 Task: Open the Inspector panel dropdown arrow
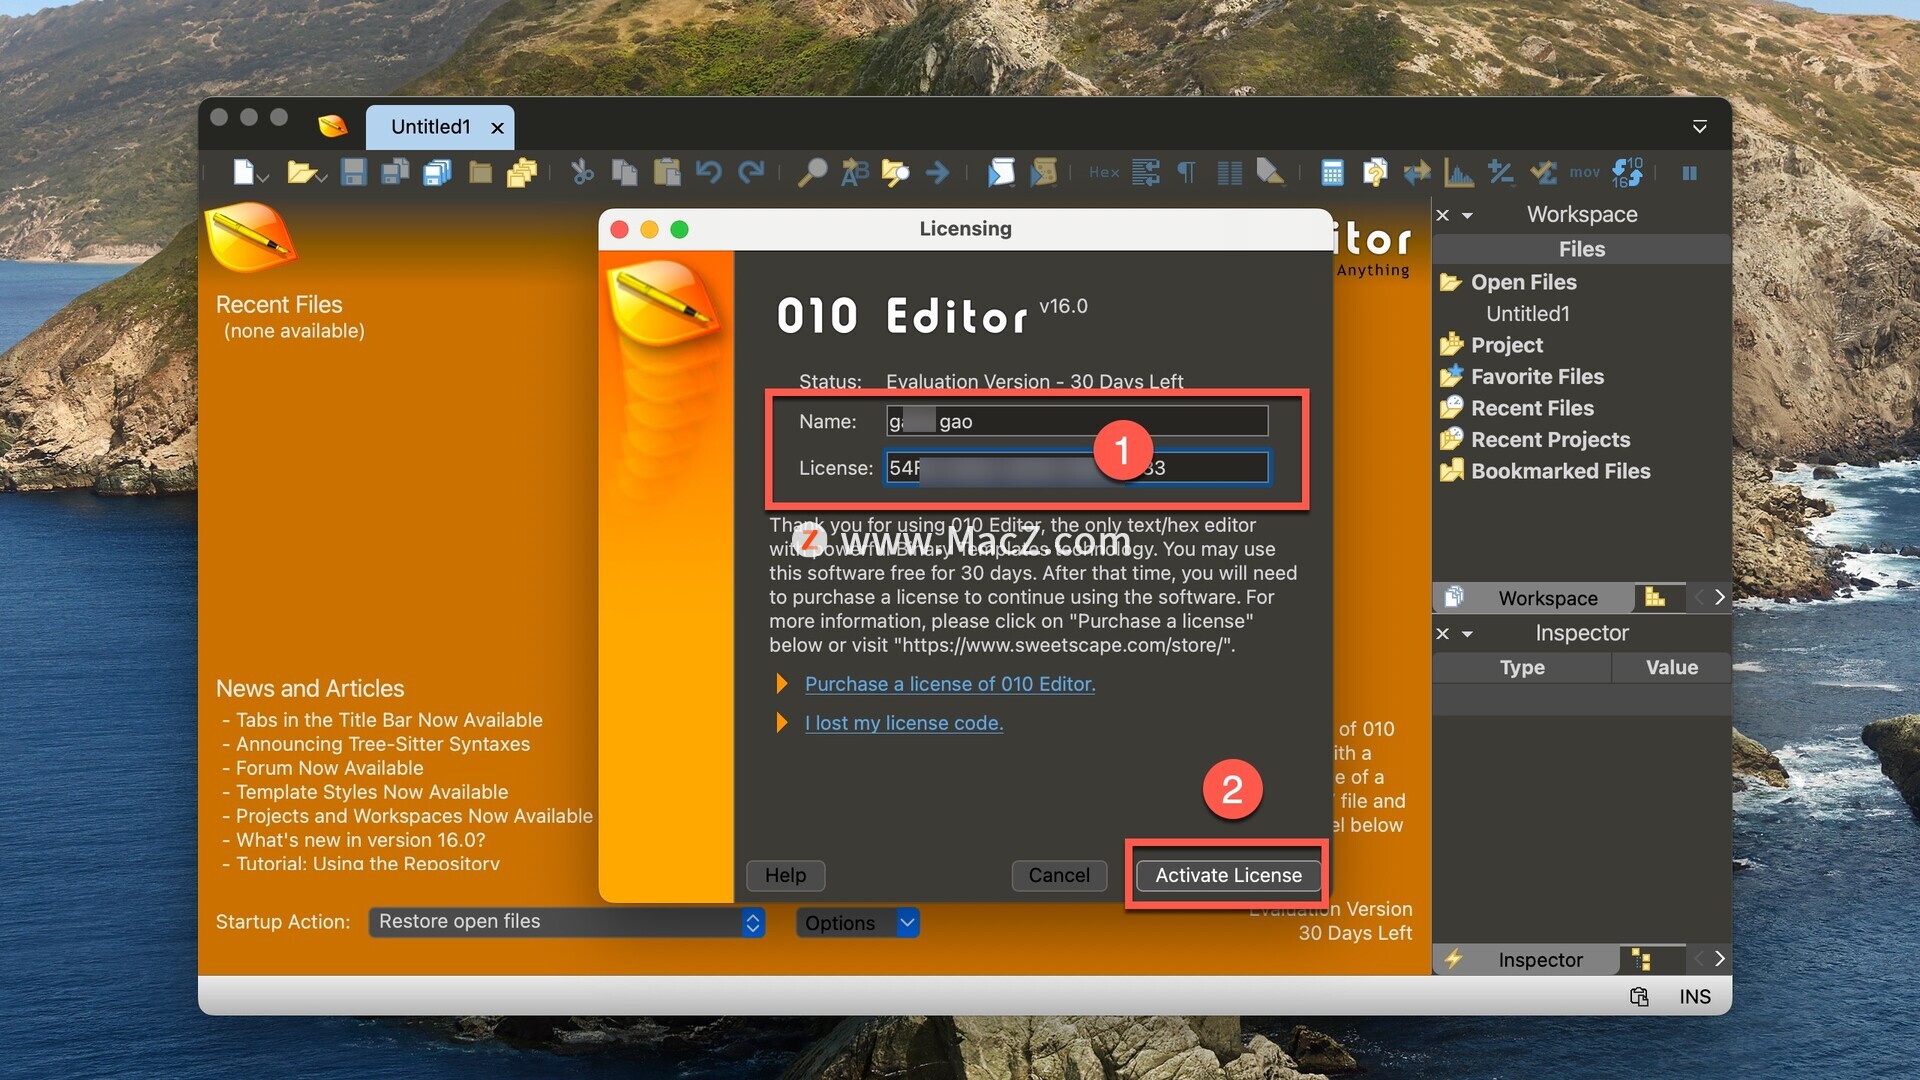click(x=1467, y=634)
